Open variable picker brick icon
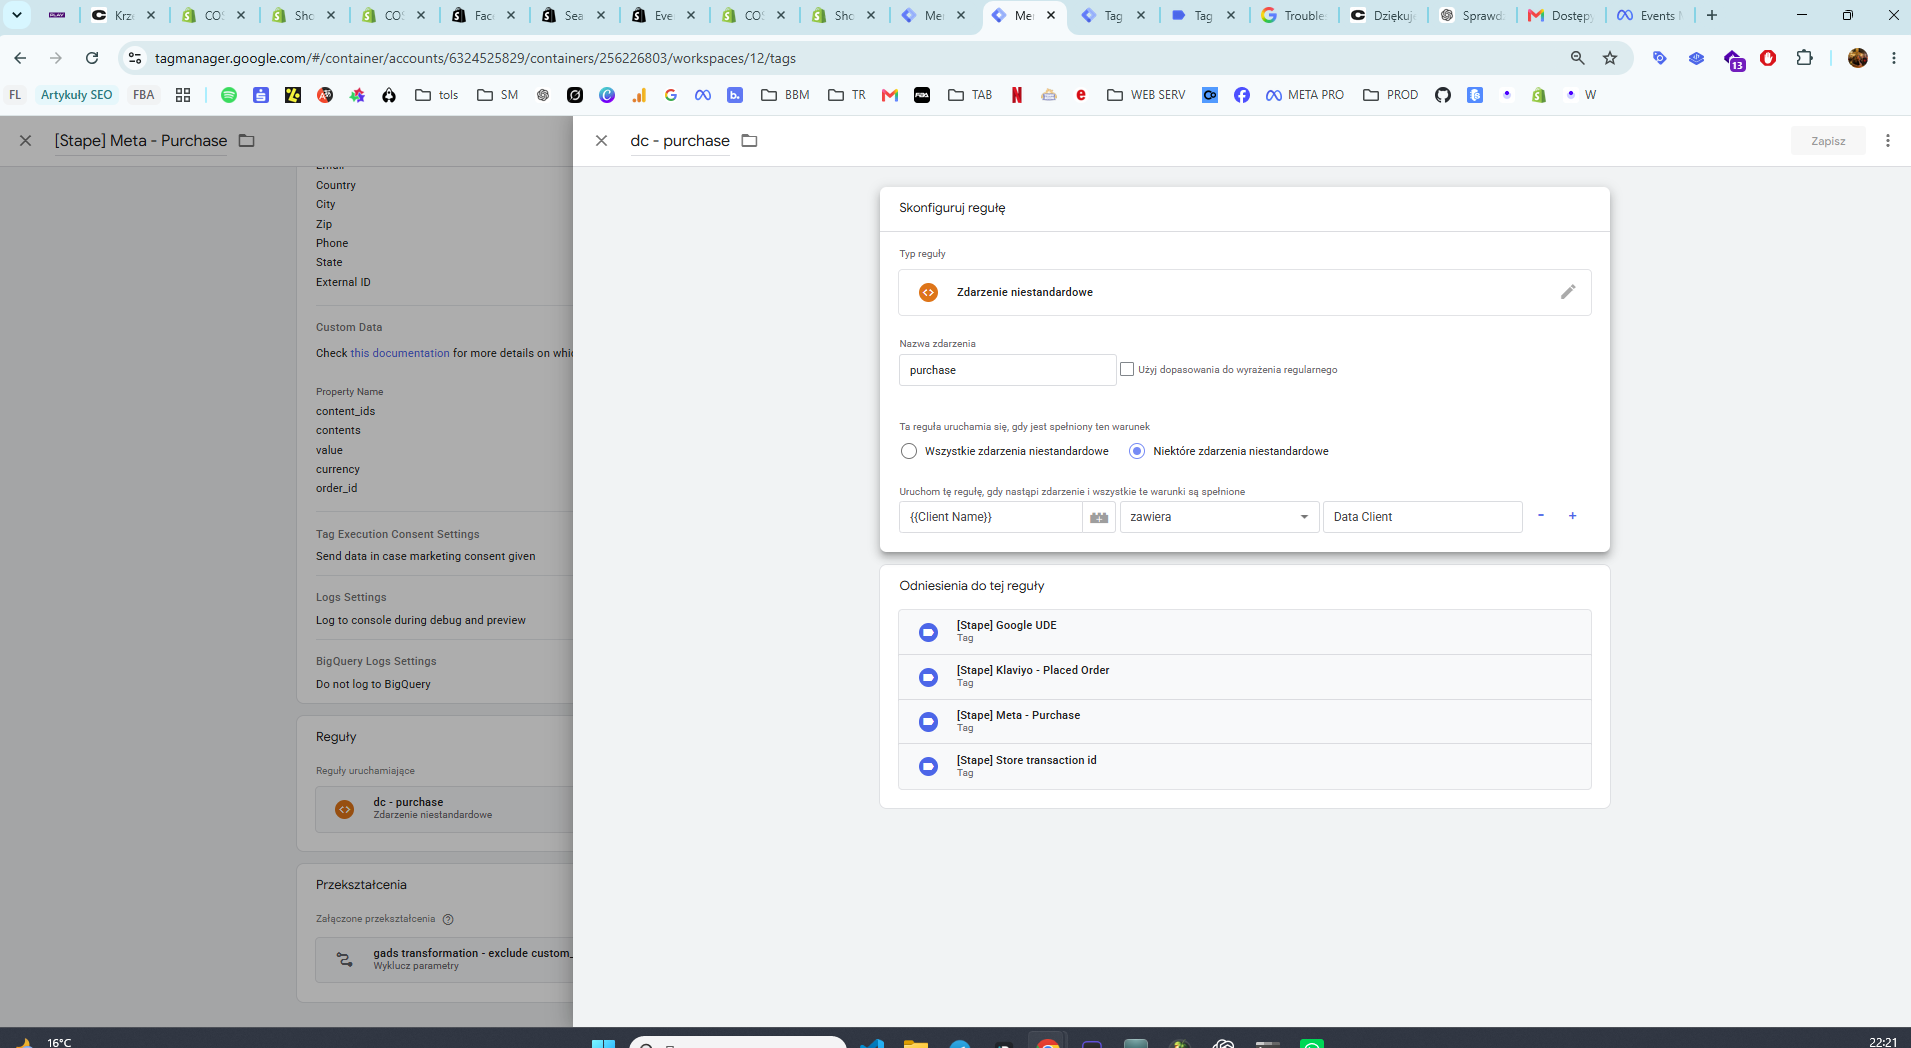 [1099, 517]
